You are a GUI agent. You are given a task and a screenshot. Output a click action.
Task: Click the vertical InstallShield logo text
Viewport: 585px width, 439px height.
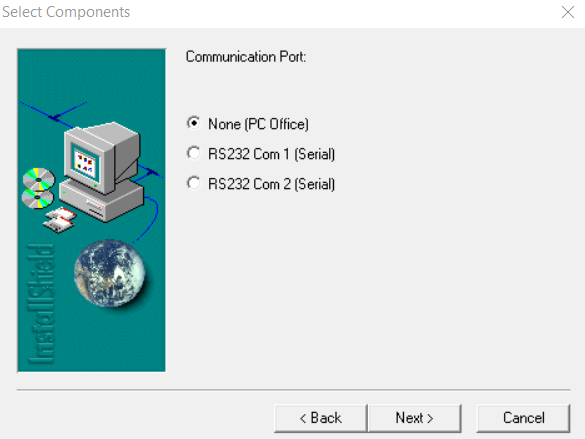41,304
